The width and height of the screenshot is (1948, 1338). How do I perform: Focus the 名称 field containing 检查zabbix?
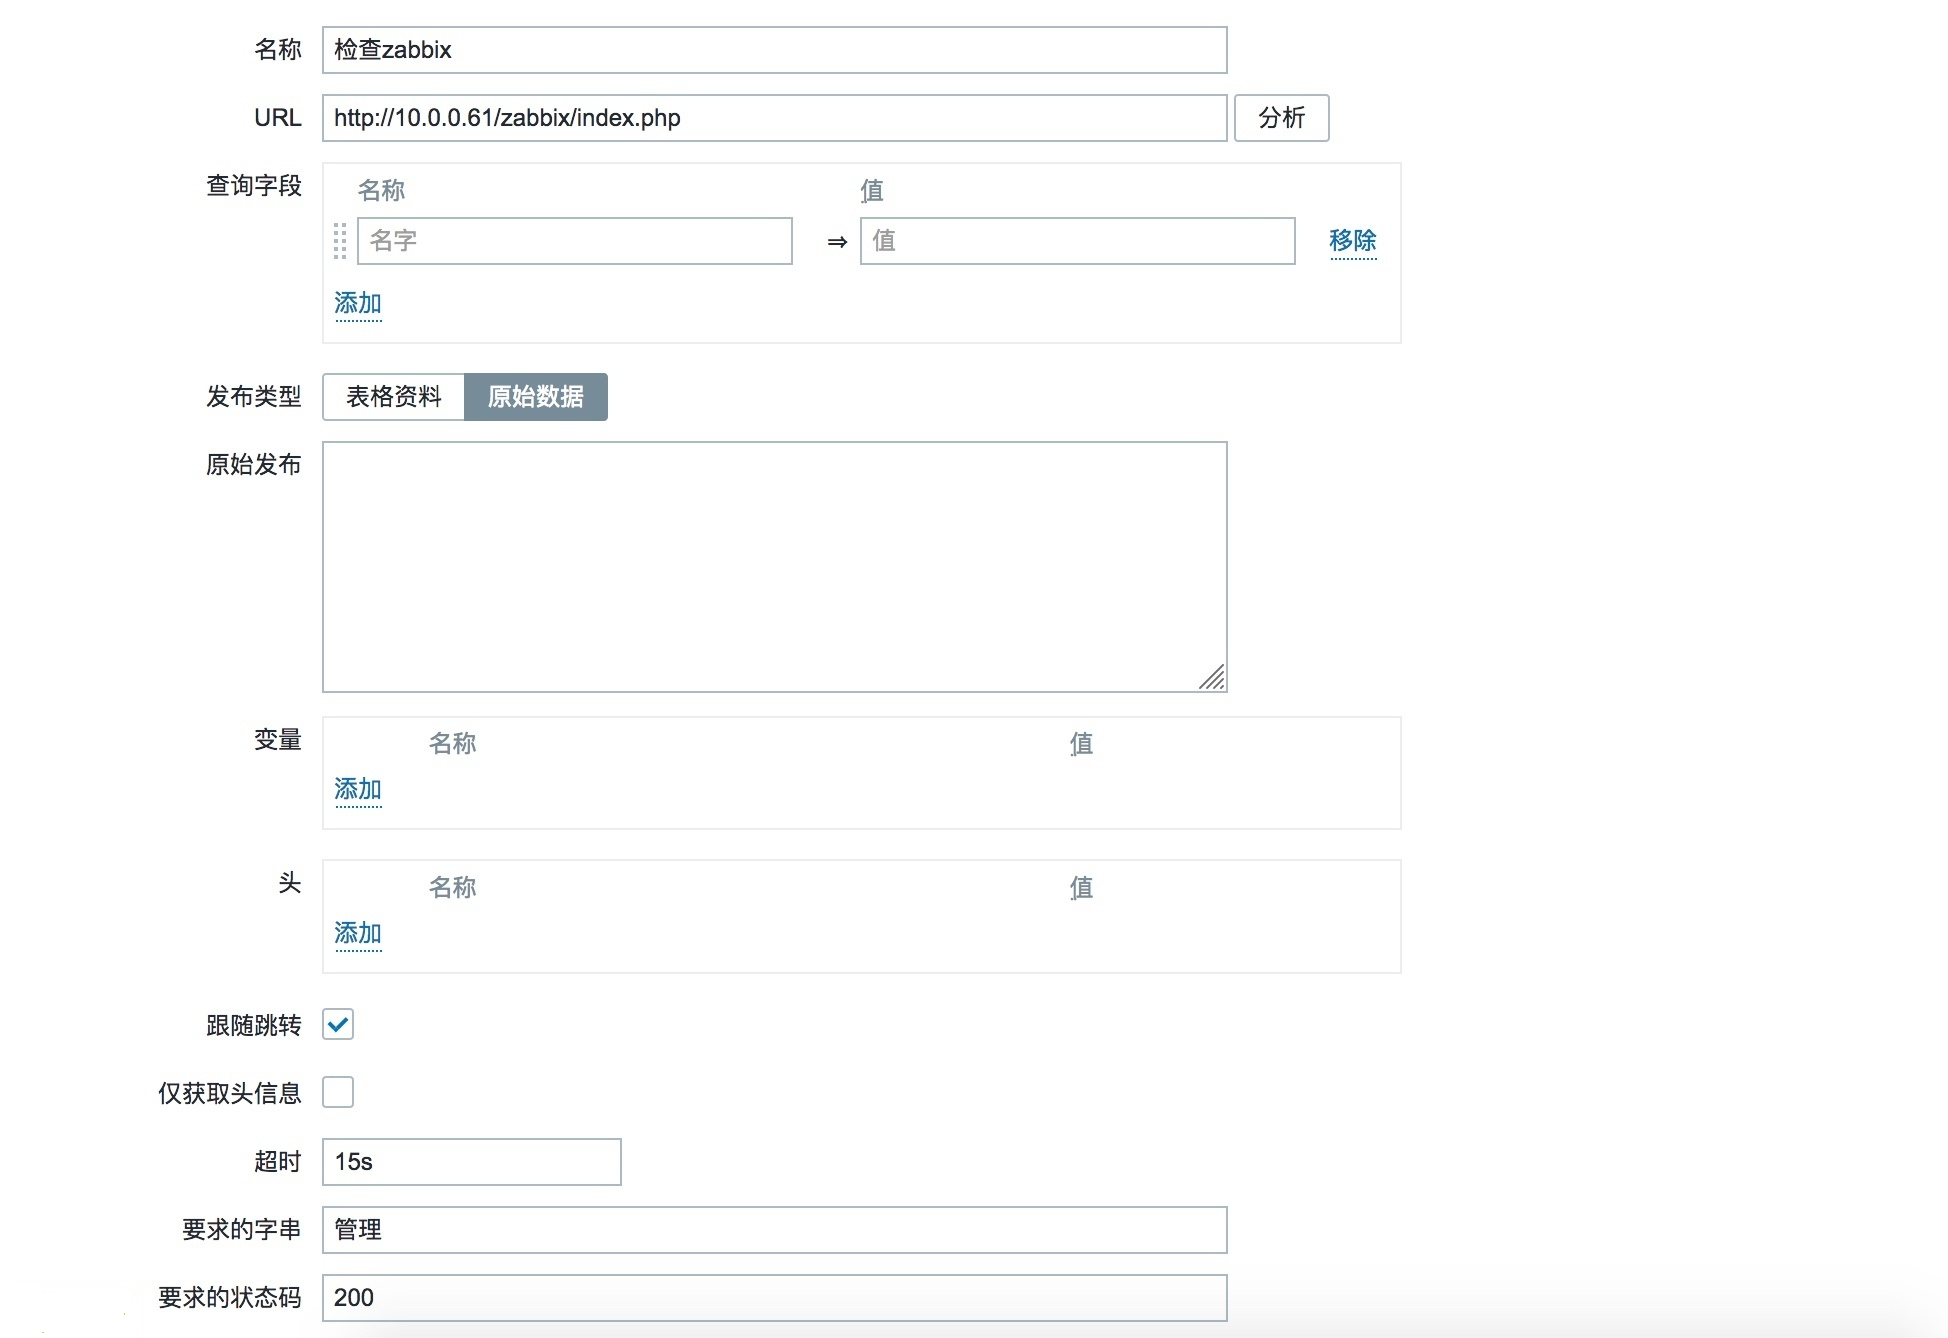click(775, 50)
